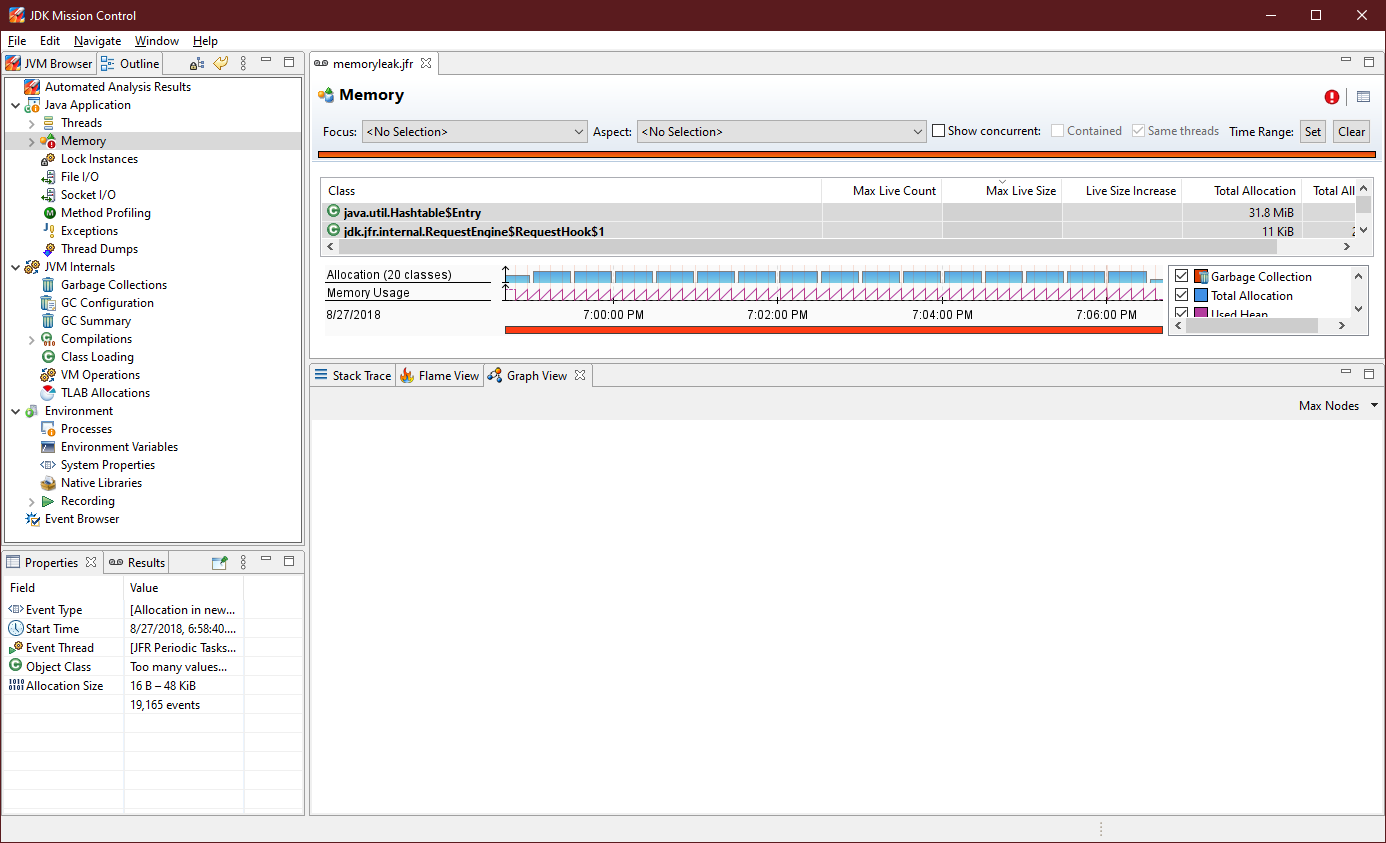The width and height of the screenshot is (1386, 843).
Task: Select the Thread Dumps icon
Action: (48, 249)
